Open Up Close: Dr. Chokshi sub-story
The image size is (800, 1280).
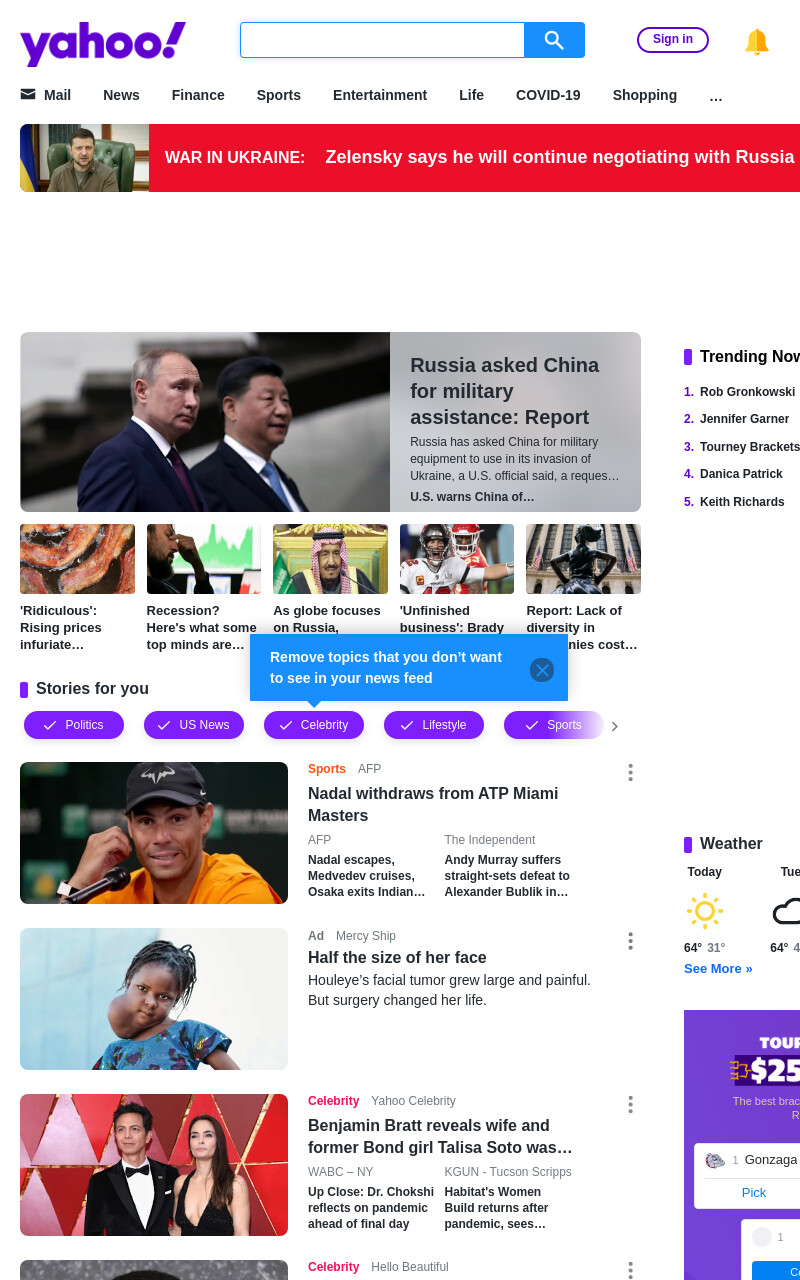point(371,1208)
